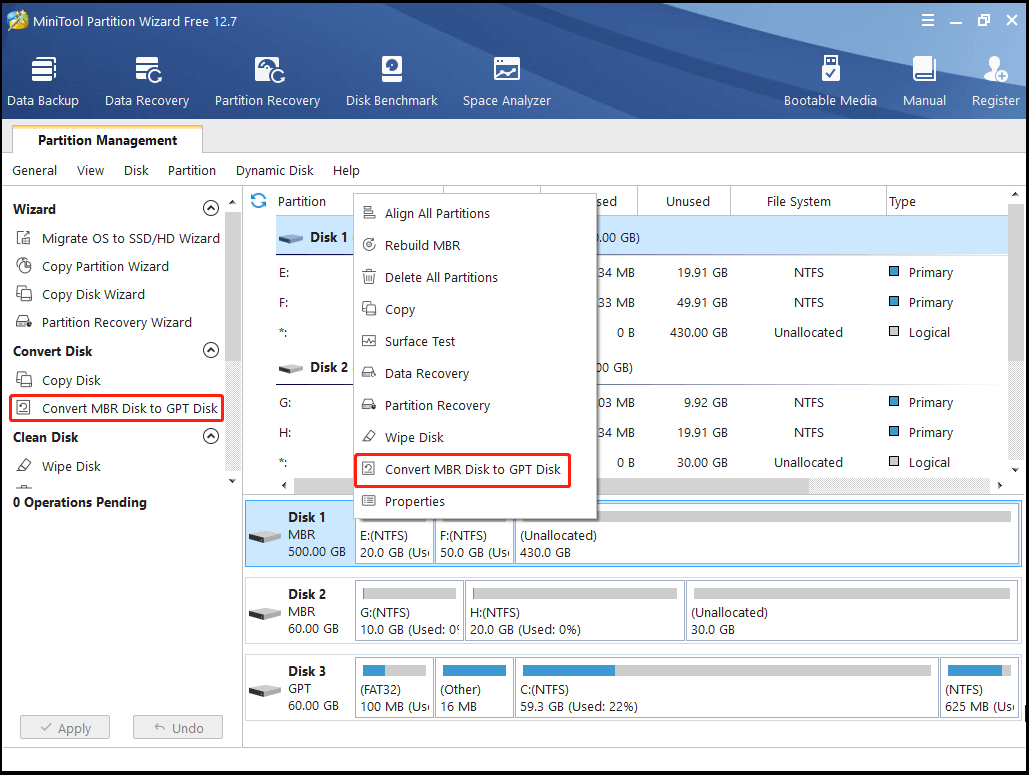The width and height of the screenshot is (1029, 775).
Task: Select E:(NTFS) 20.0 GB block in disk map
Action: 394,543
